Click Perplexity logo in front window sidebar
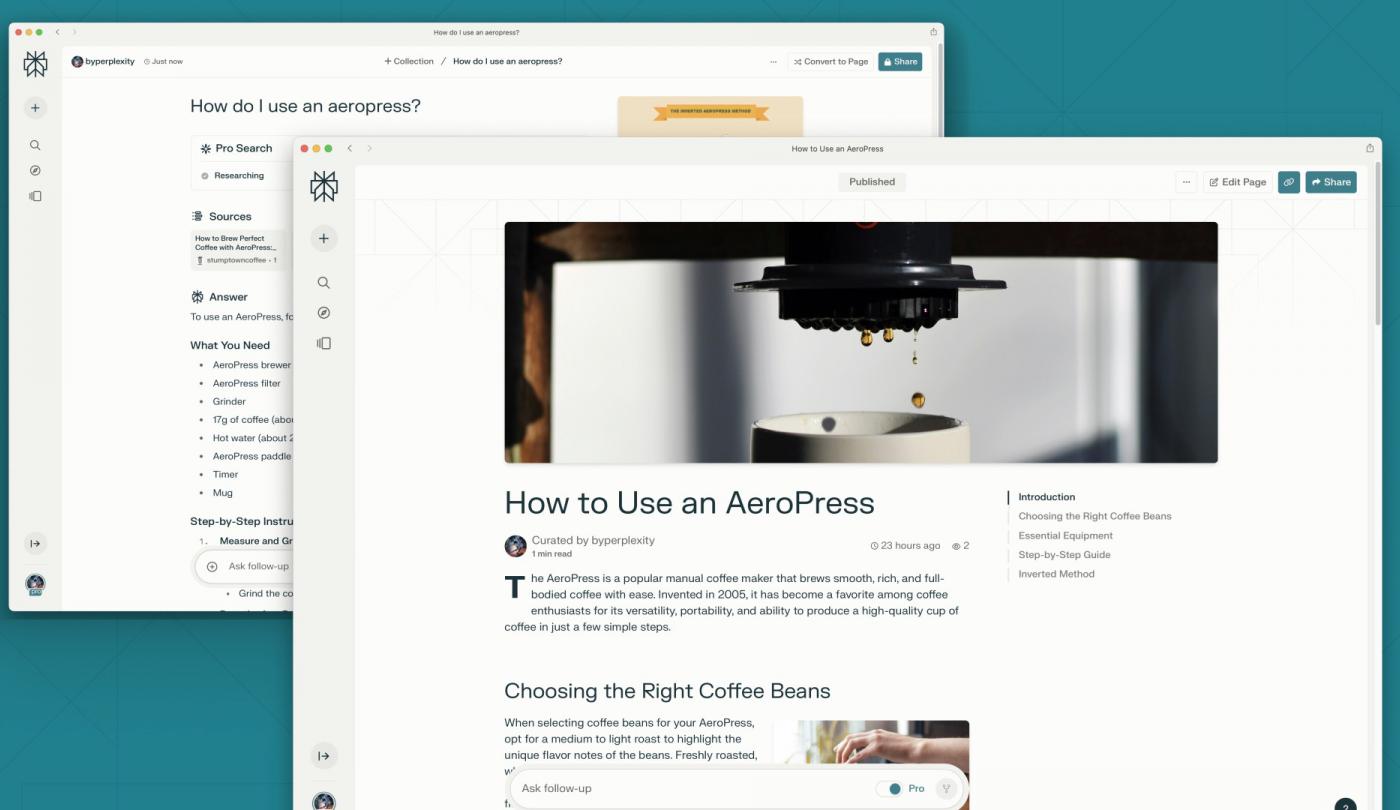 (324, 186)
